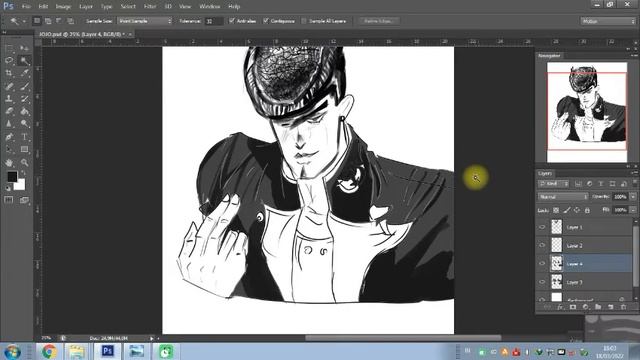
Task: Select the Rectangle shape tool
Action: pyautogui.click(x=24, y=149)
